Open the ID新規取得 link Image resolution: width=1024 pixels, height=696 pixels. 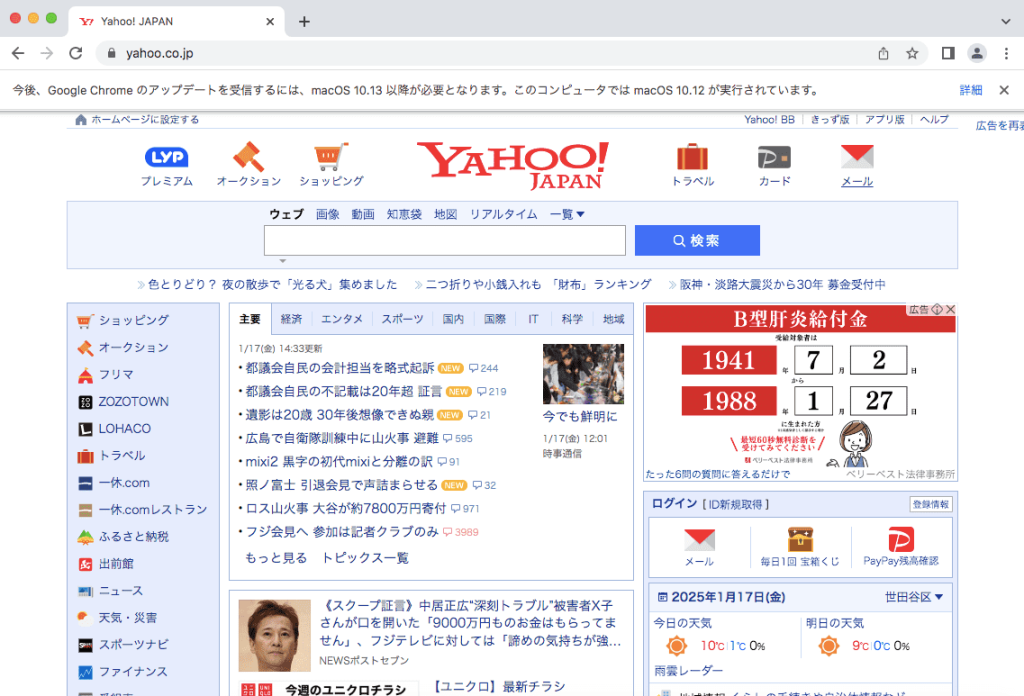pyautogui.click(x=736, y=504)
